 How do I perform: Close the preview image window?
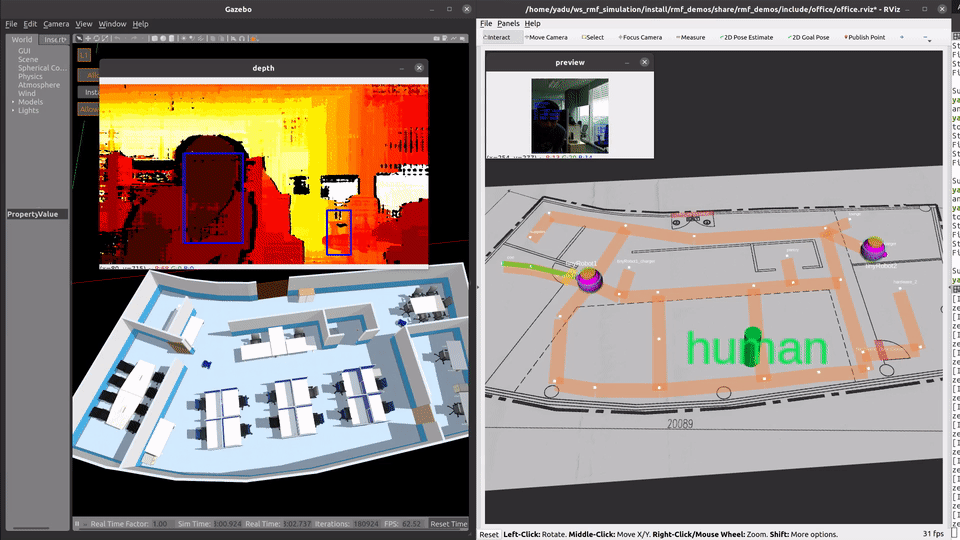tap(644, 62)
